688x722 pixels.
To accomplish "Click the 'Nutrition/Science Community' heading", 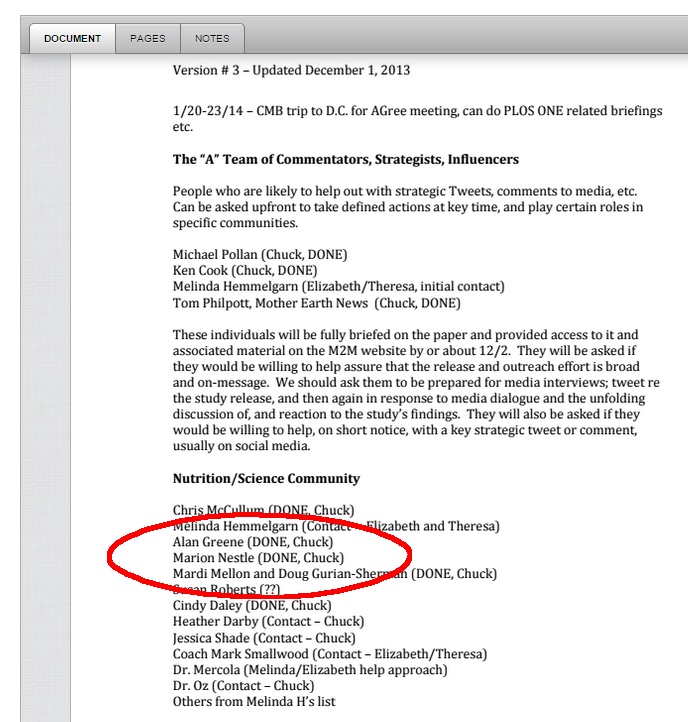I will [x=266, y=479].
